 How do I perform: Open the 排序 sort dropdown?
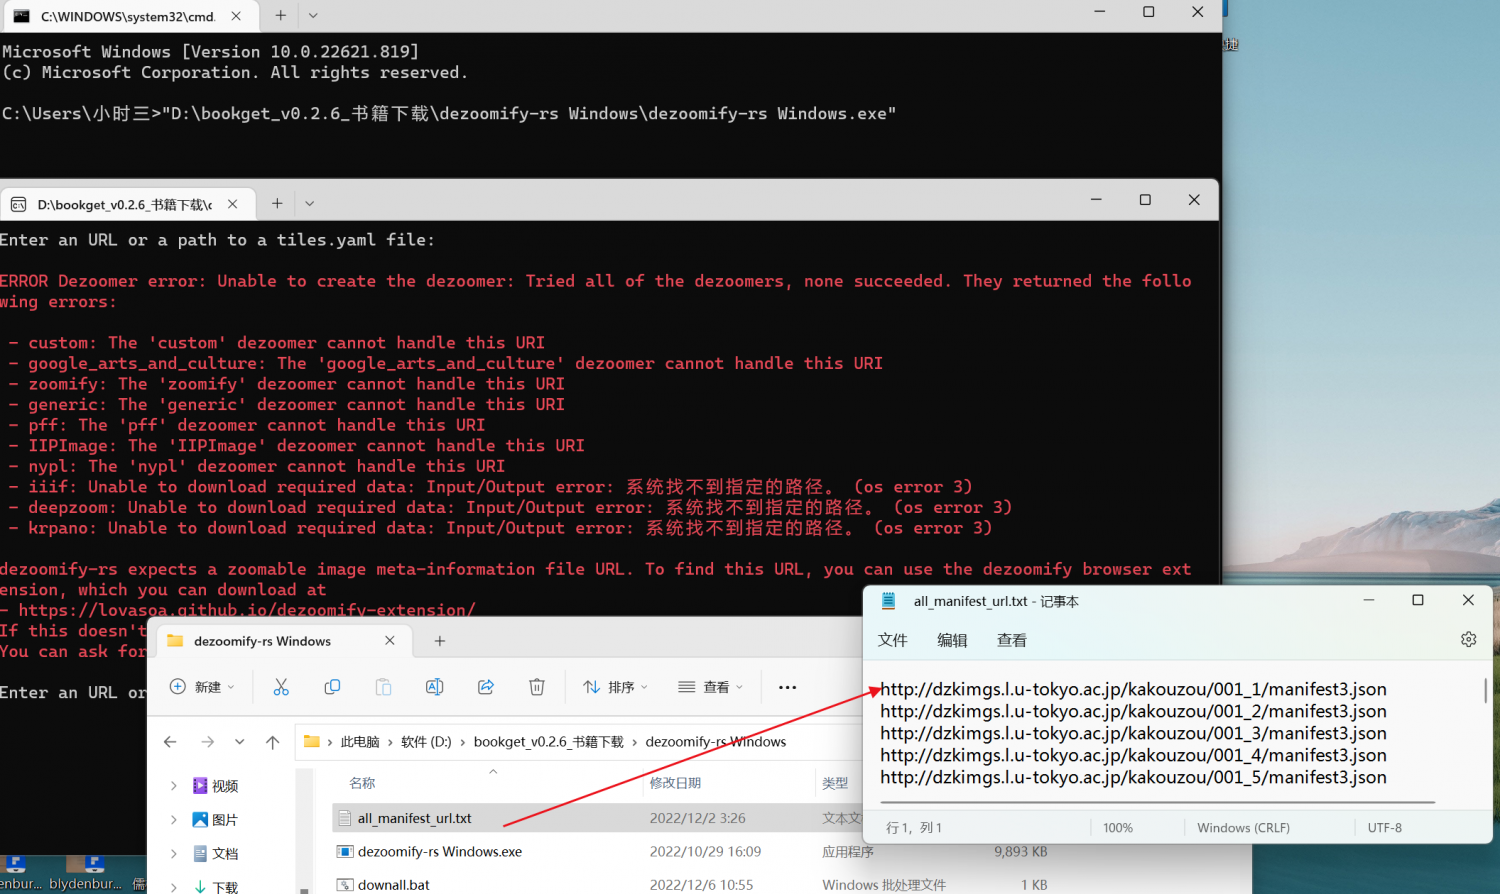[616, 687]
